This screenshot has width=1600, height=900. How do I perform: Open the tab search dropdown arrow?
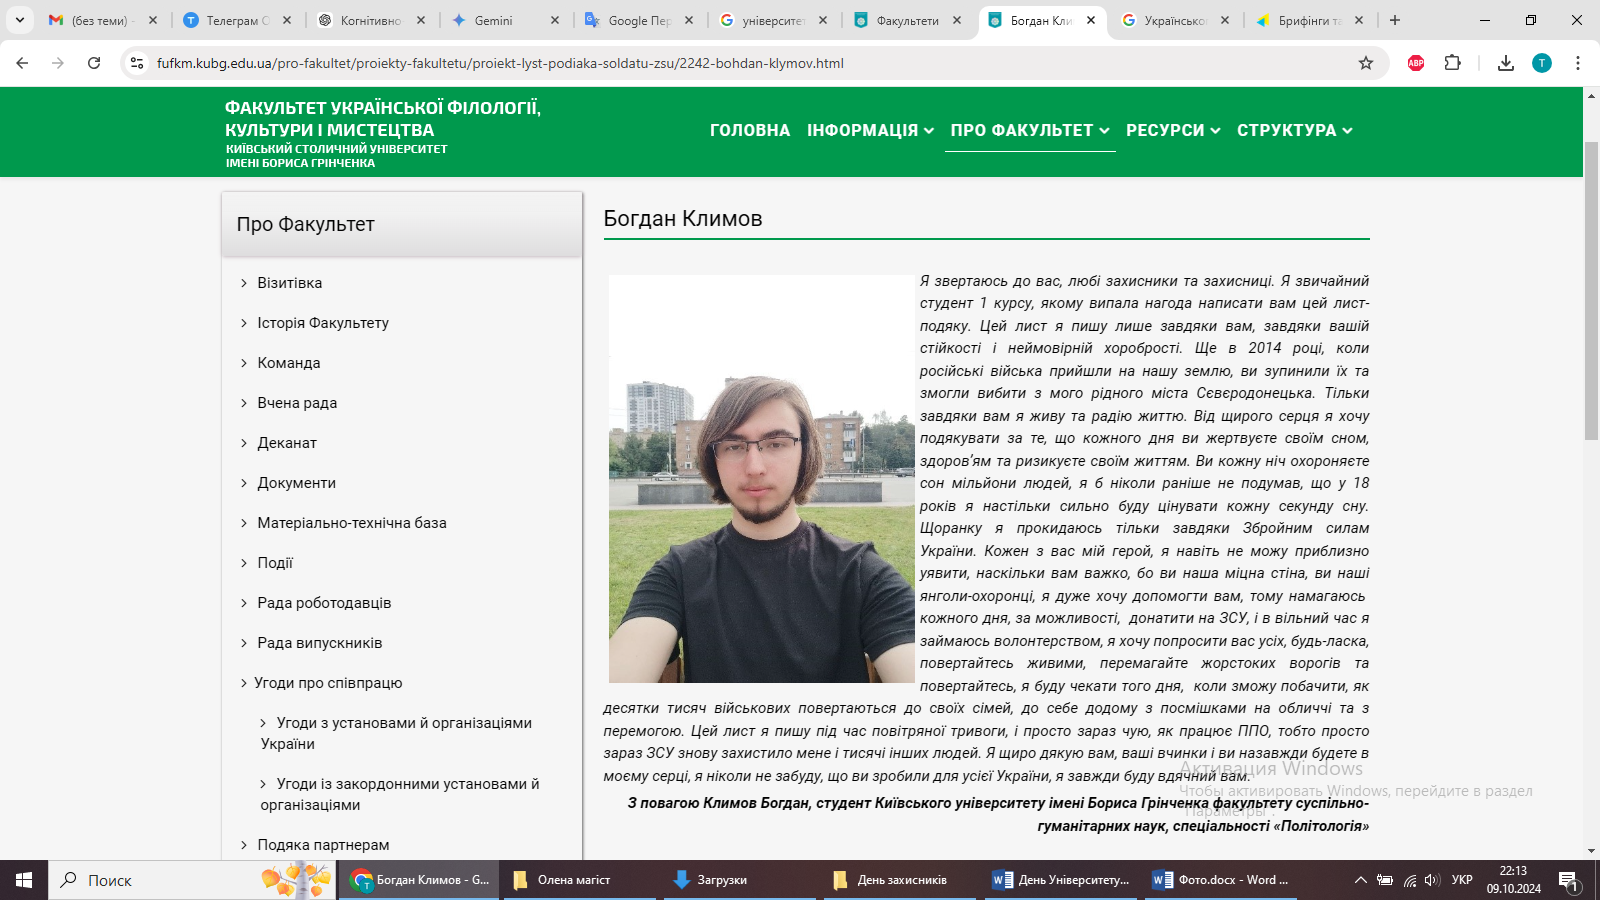tap(19, 20)
